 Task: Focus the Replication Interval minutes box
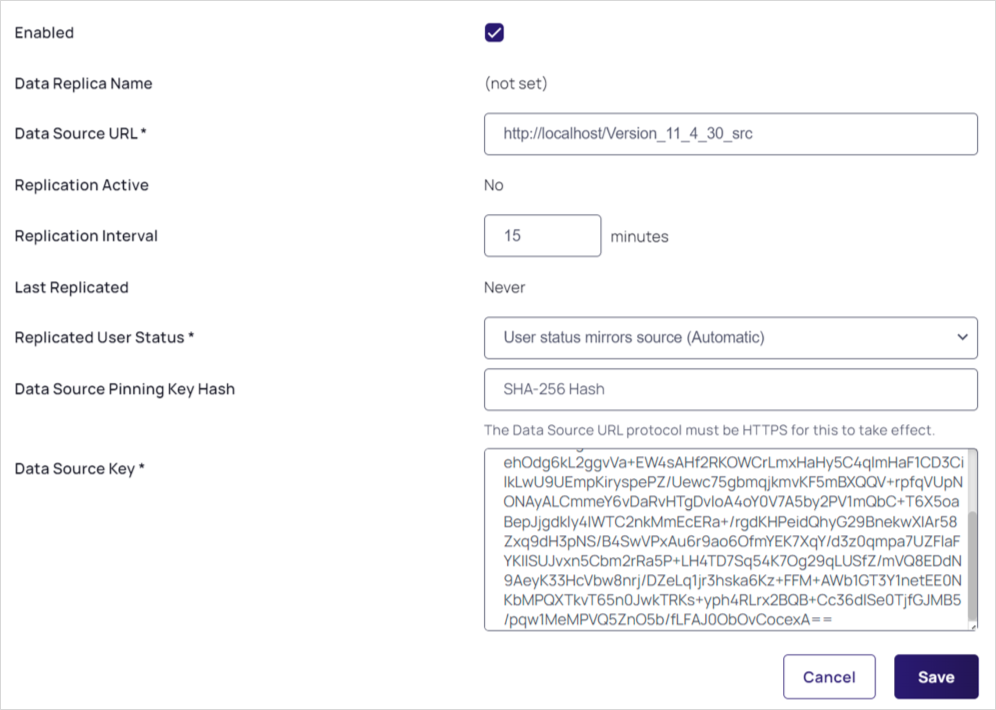point(542,236)
